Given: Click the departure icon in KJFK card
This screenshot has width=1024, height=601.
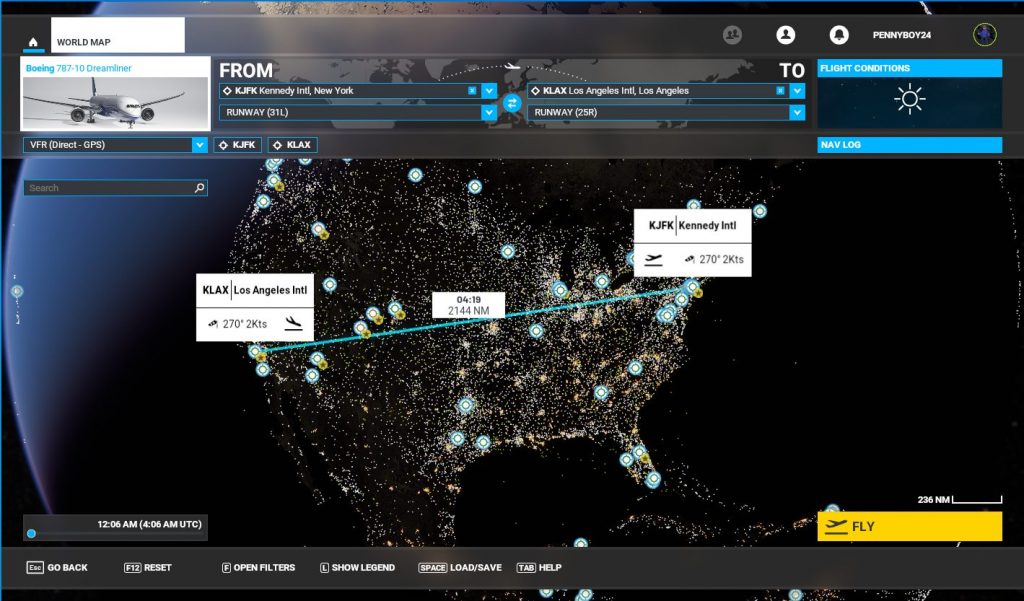Looking at the screenshot, I should (x=653, y=259).
